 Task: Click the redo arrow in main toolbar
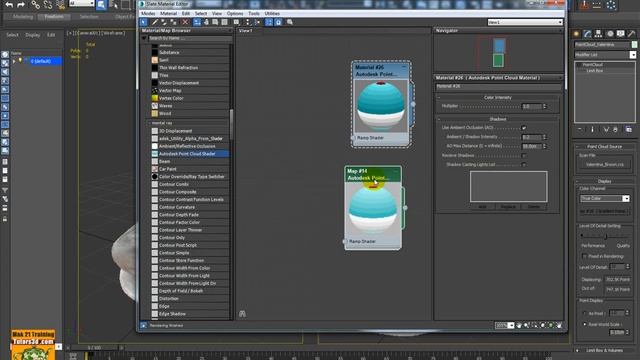click(21, 5)
